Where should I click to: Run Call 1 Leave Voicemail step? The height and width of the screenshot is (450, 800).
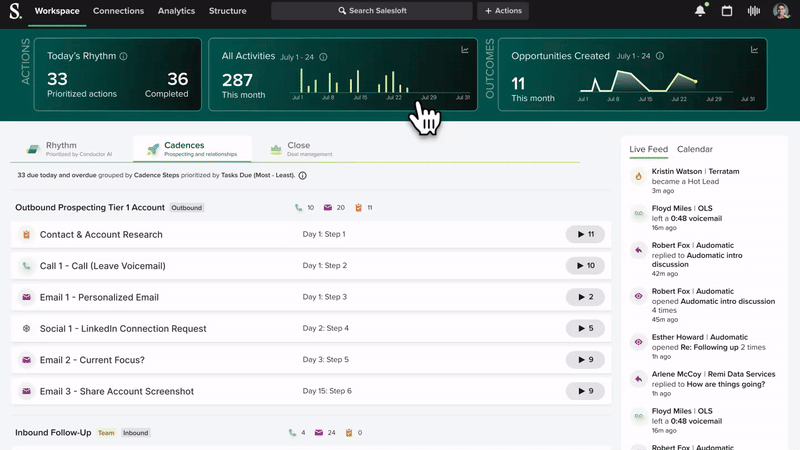pyautogui.click(x=585, y=265)
